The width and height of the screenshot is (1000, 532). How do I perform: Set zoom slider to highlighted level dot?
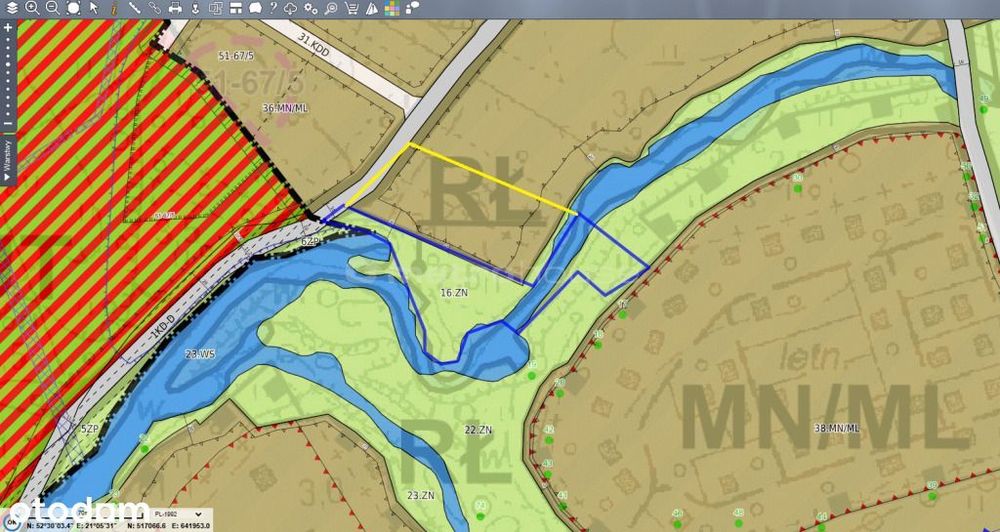coord(8,64)
